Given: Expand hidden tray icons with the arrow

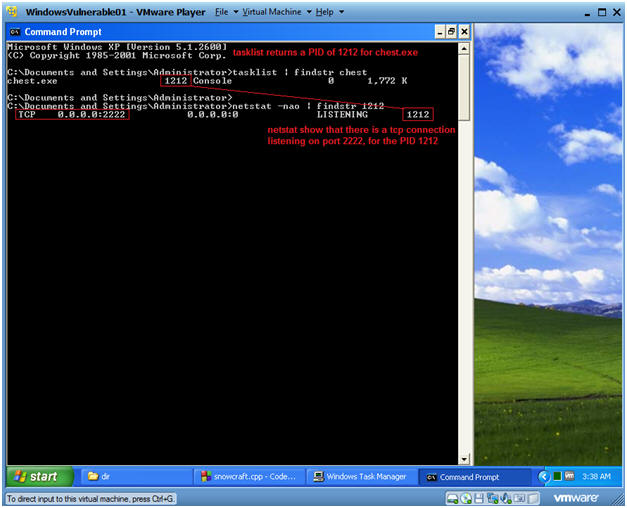Looking at the screenshot, I should 544,477.
